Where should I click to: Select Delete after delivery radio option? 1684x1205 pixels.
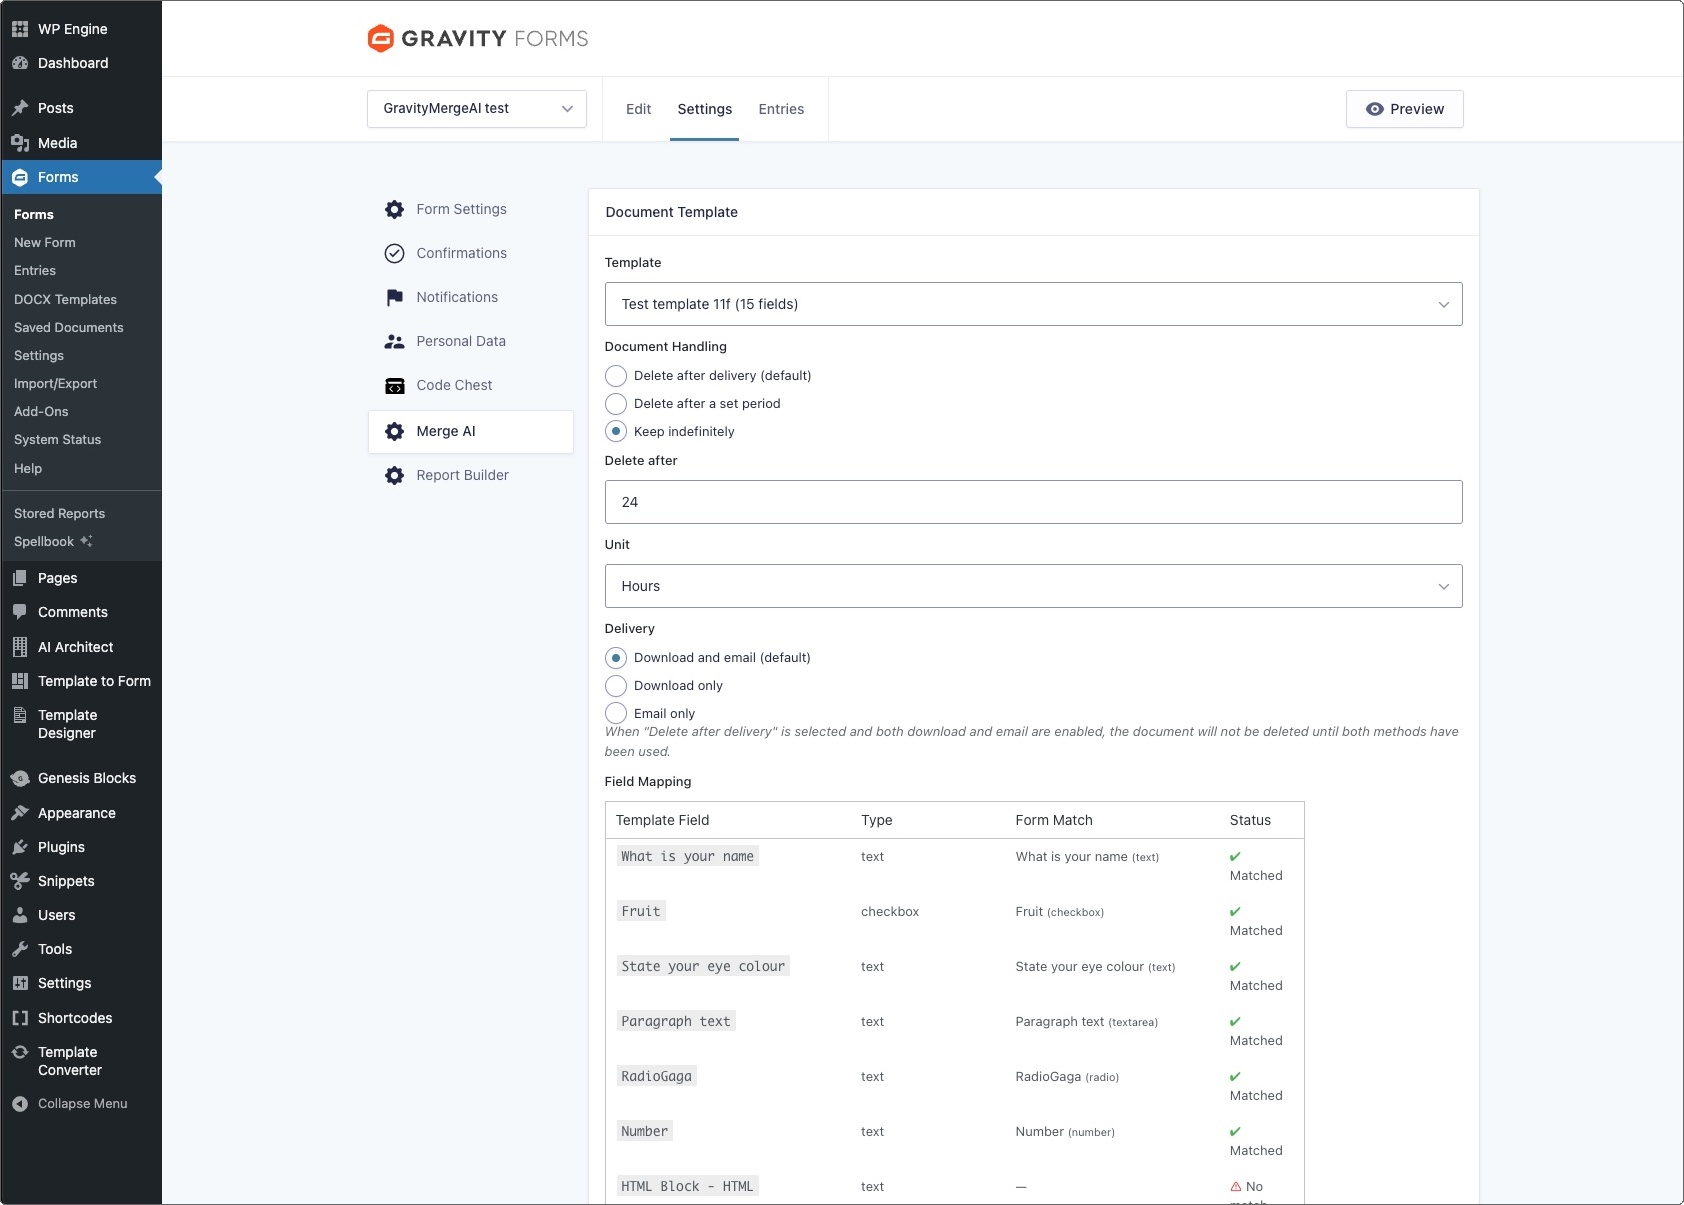(616, 376)
